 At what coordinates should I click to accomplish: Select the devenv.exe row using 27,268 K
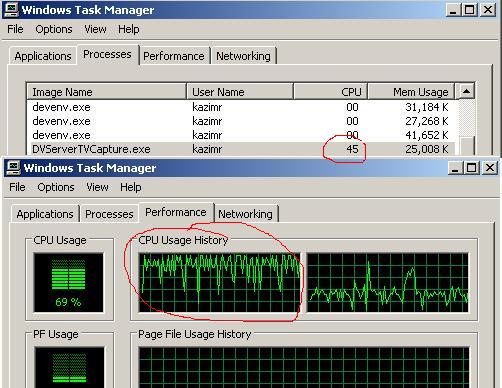tap(241, 121)
